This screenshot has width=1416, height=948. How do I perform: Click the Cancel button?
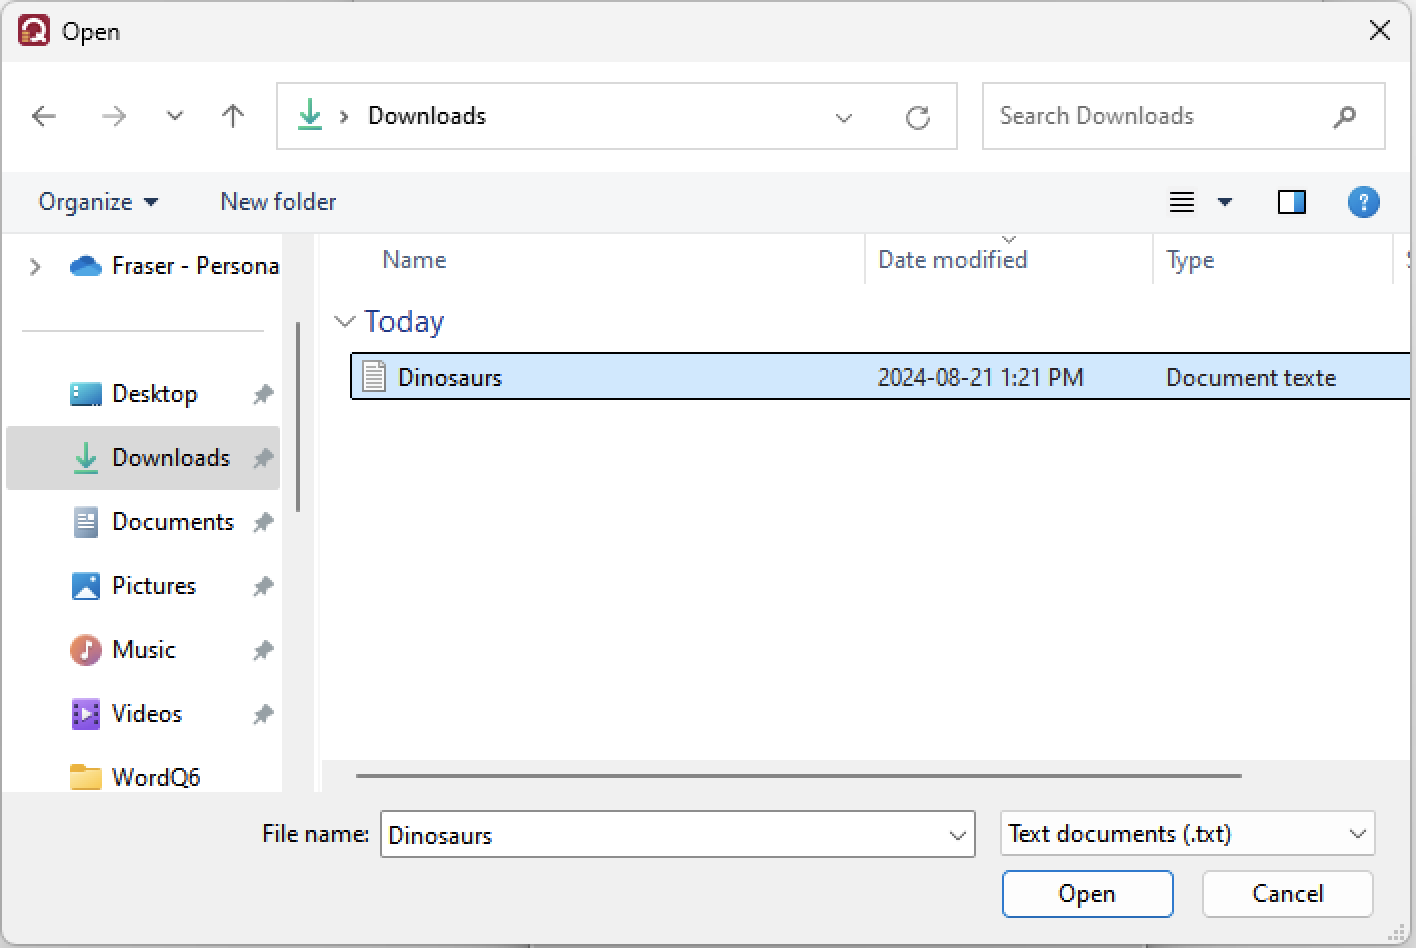(1288, 894)
